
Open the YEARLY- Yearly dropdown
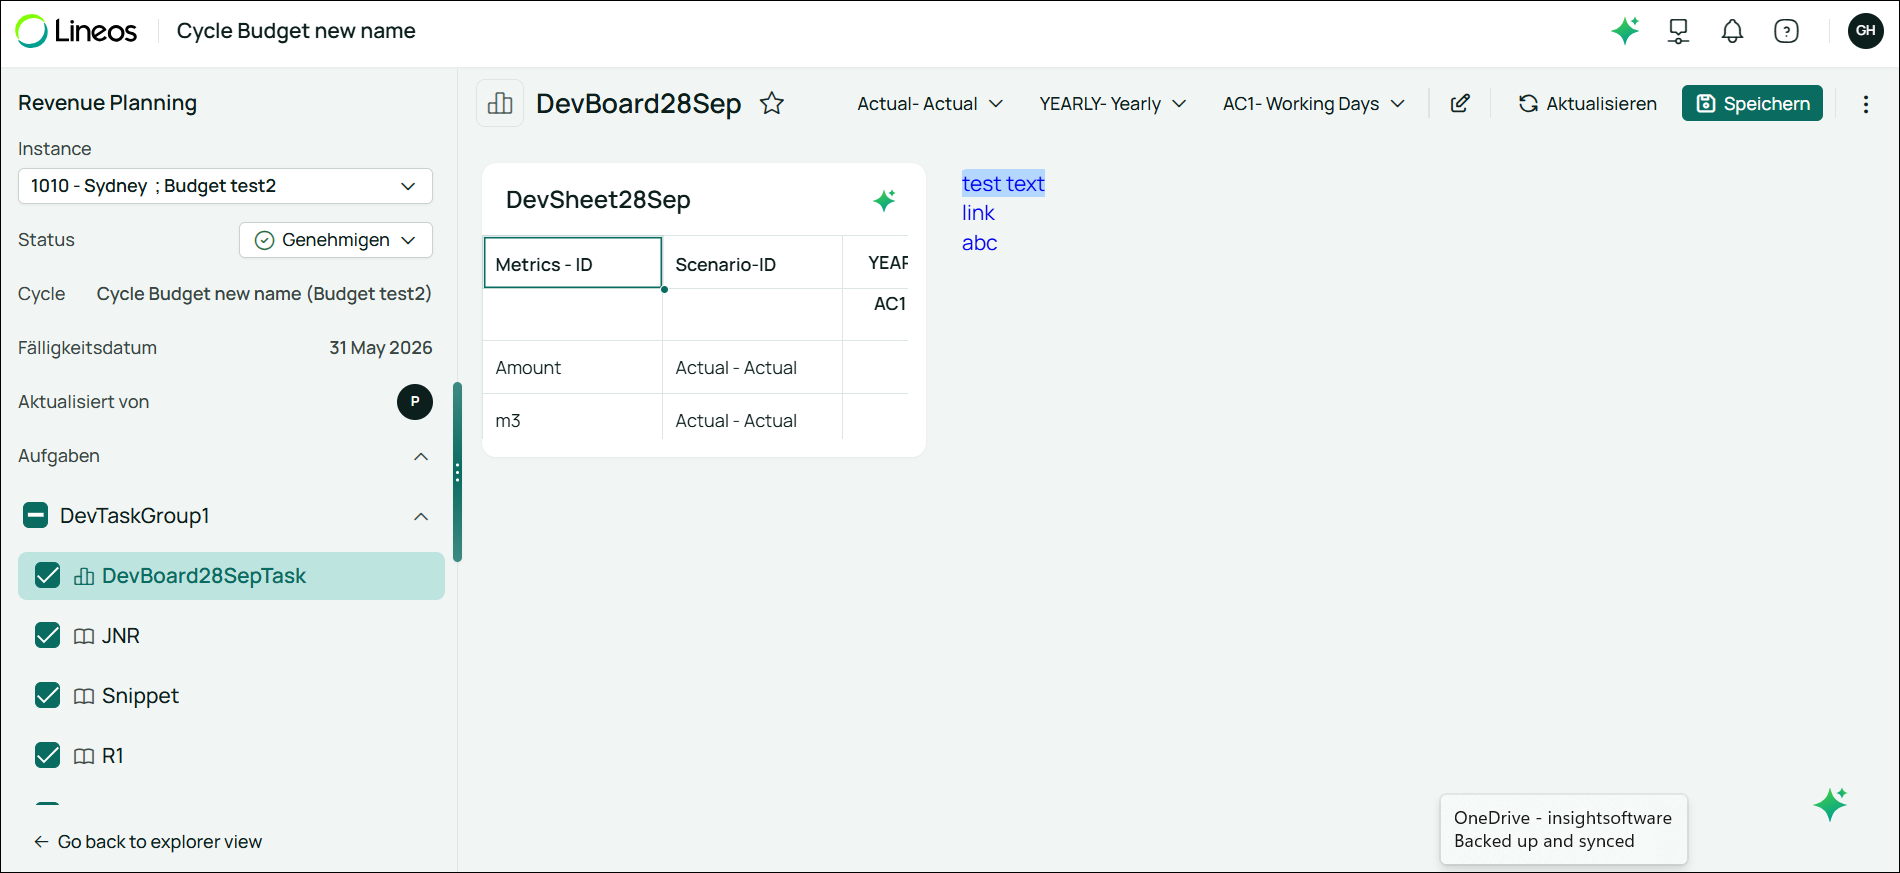click(1113, 104)
